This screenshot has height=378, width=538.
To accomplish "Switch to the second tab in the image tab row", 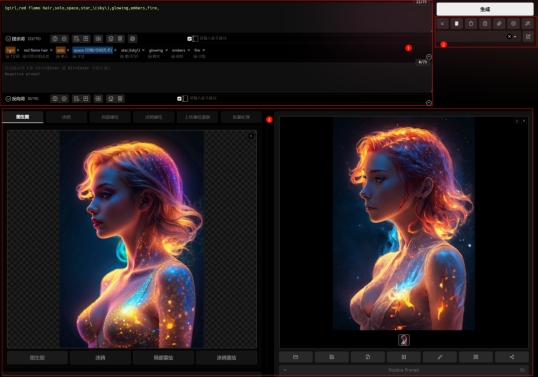I will tap(66, 117).
